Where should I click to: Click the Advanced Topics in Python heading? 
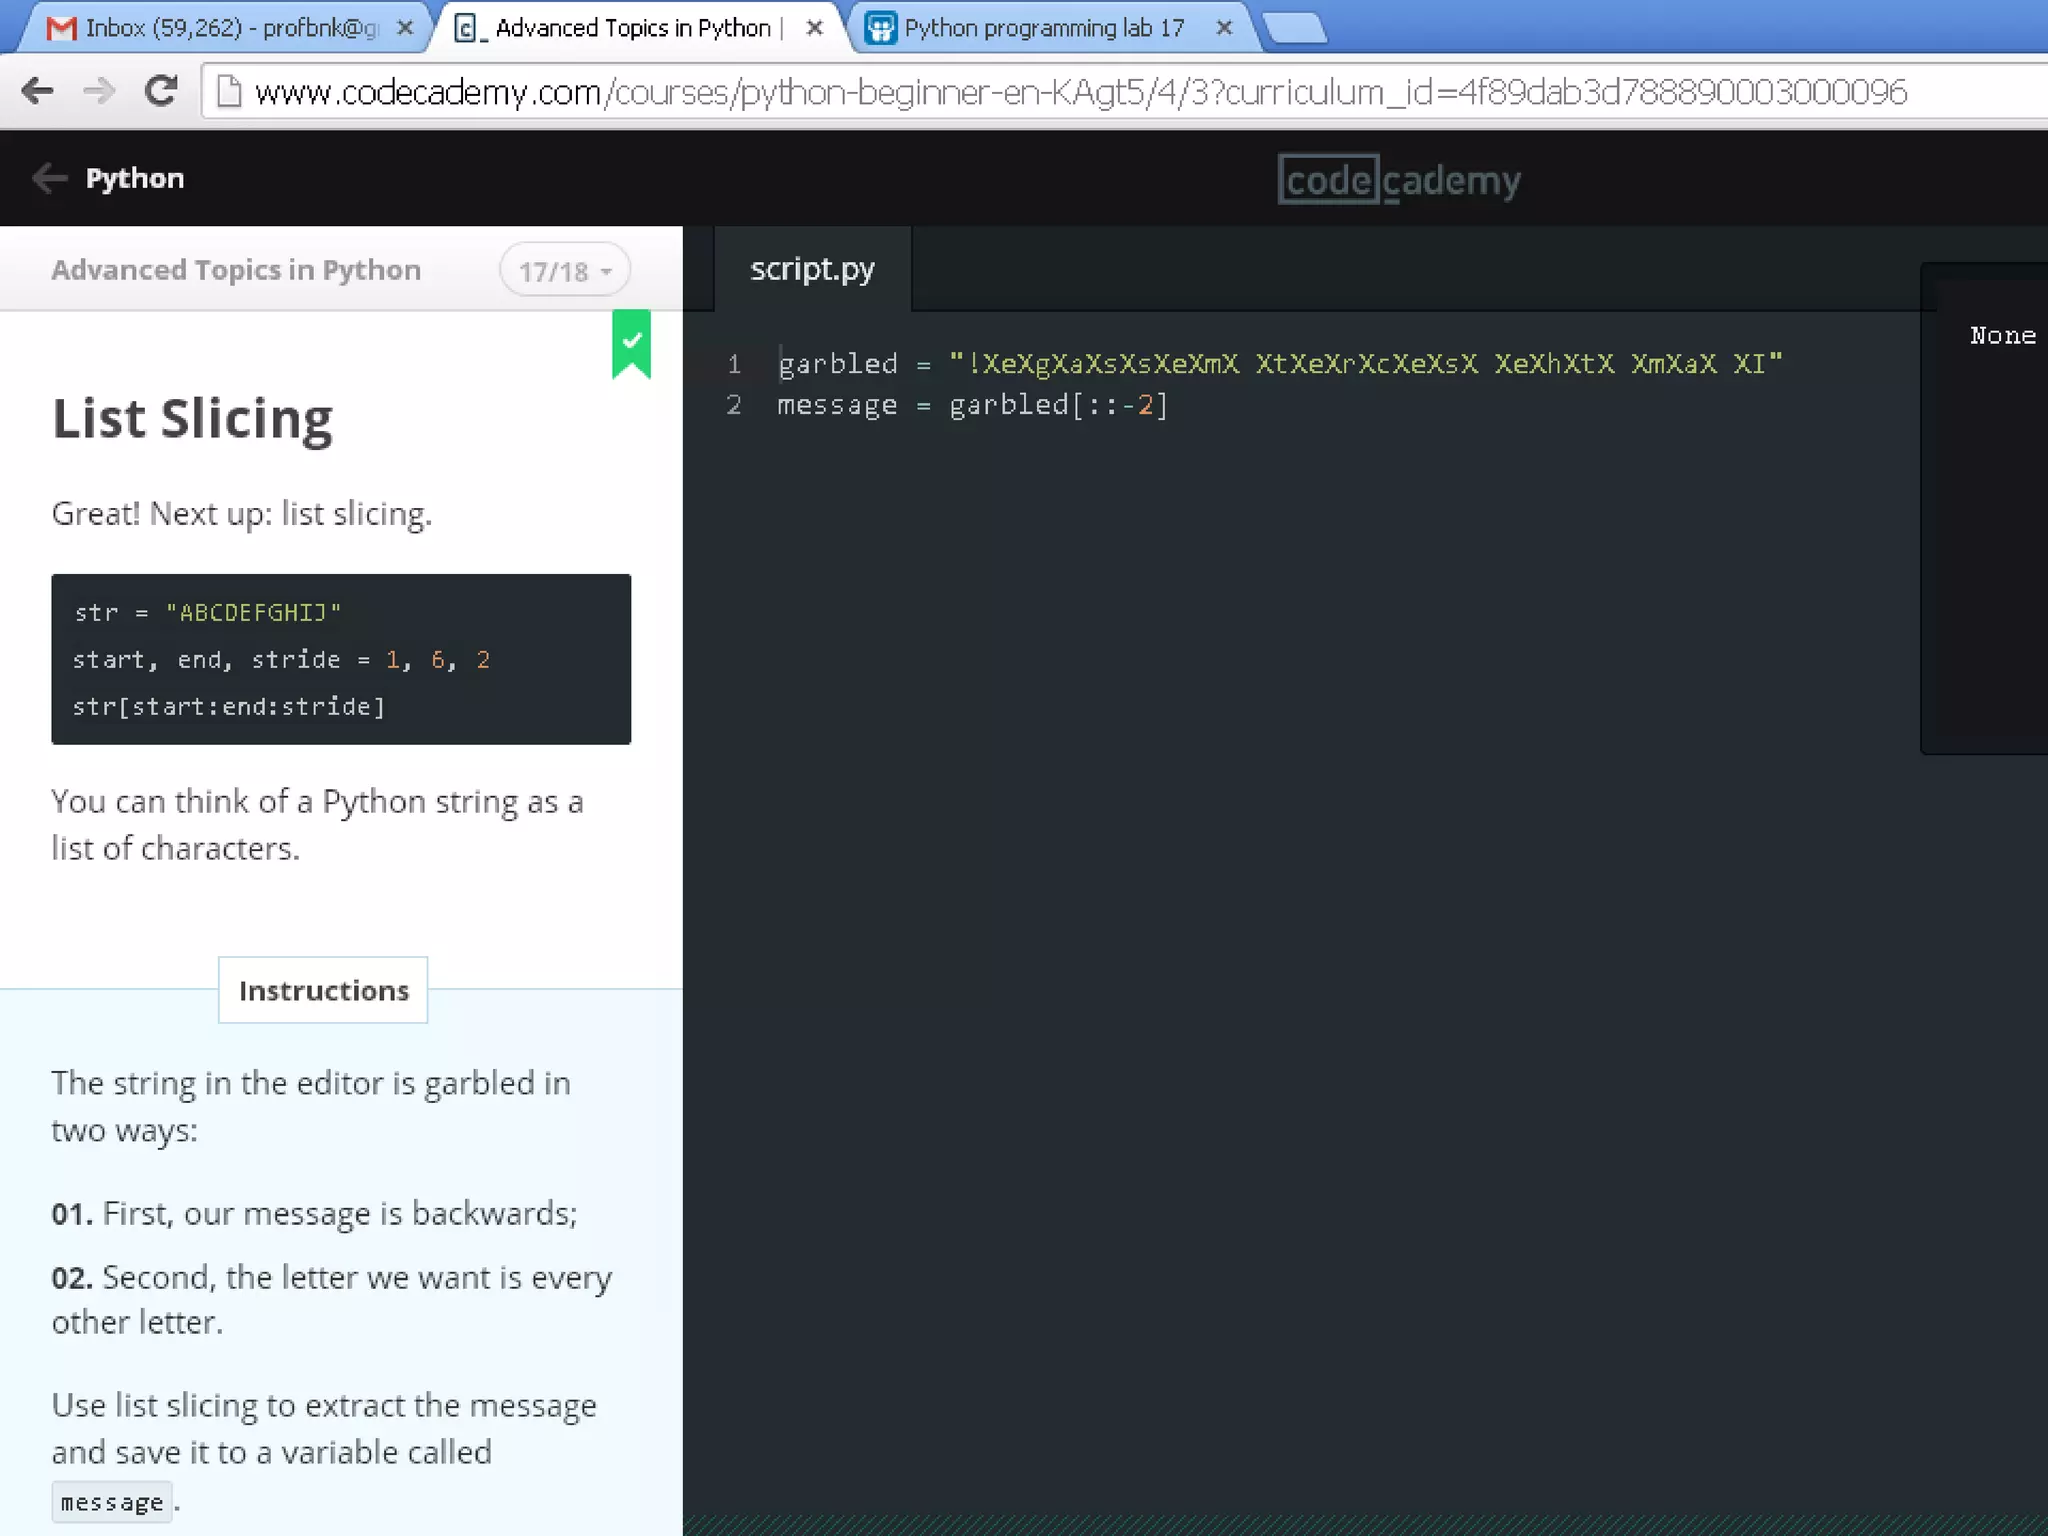236,270
